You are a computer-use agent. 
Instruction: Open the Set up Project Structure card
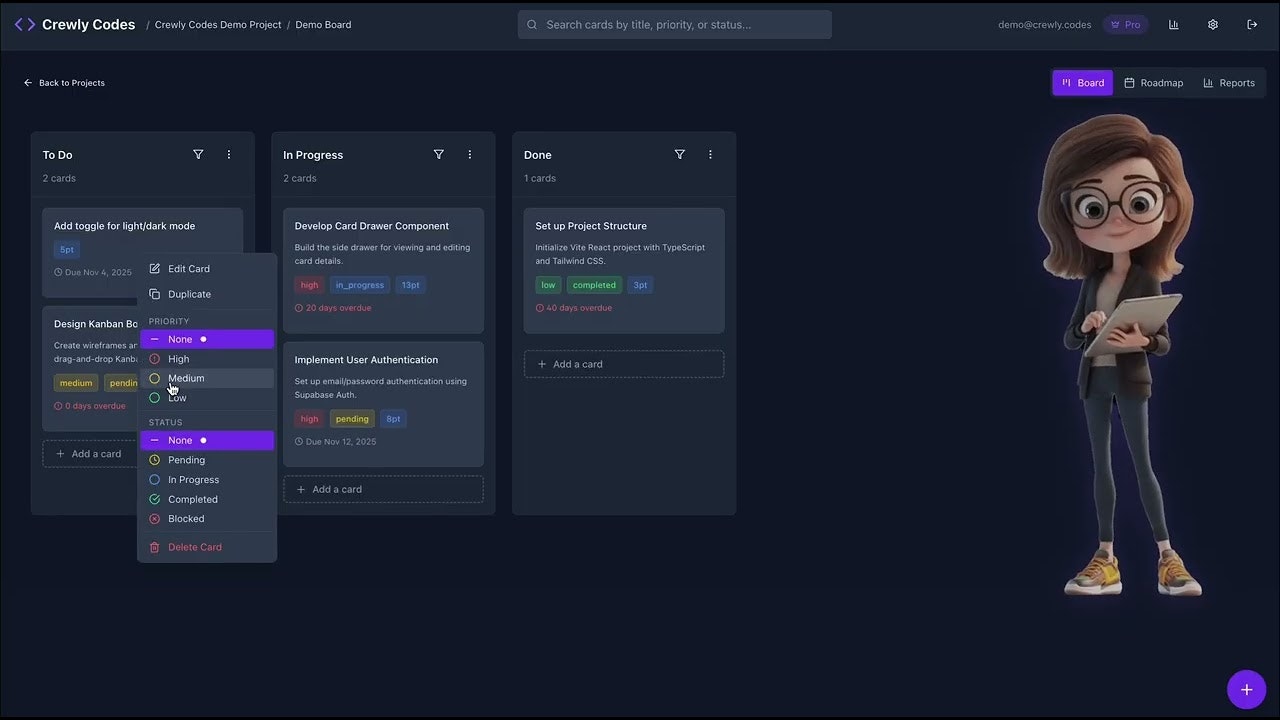tap(624, 270)
